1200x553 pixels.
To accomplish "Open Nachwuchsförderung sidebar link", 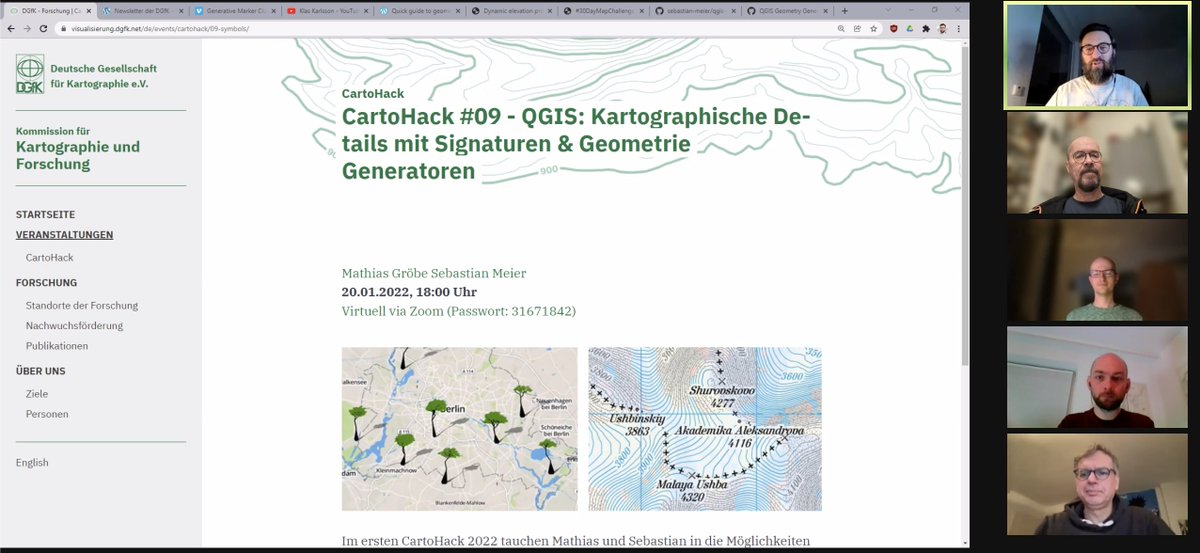I will coord(74,326).
